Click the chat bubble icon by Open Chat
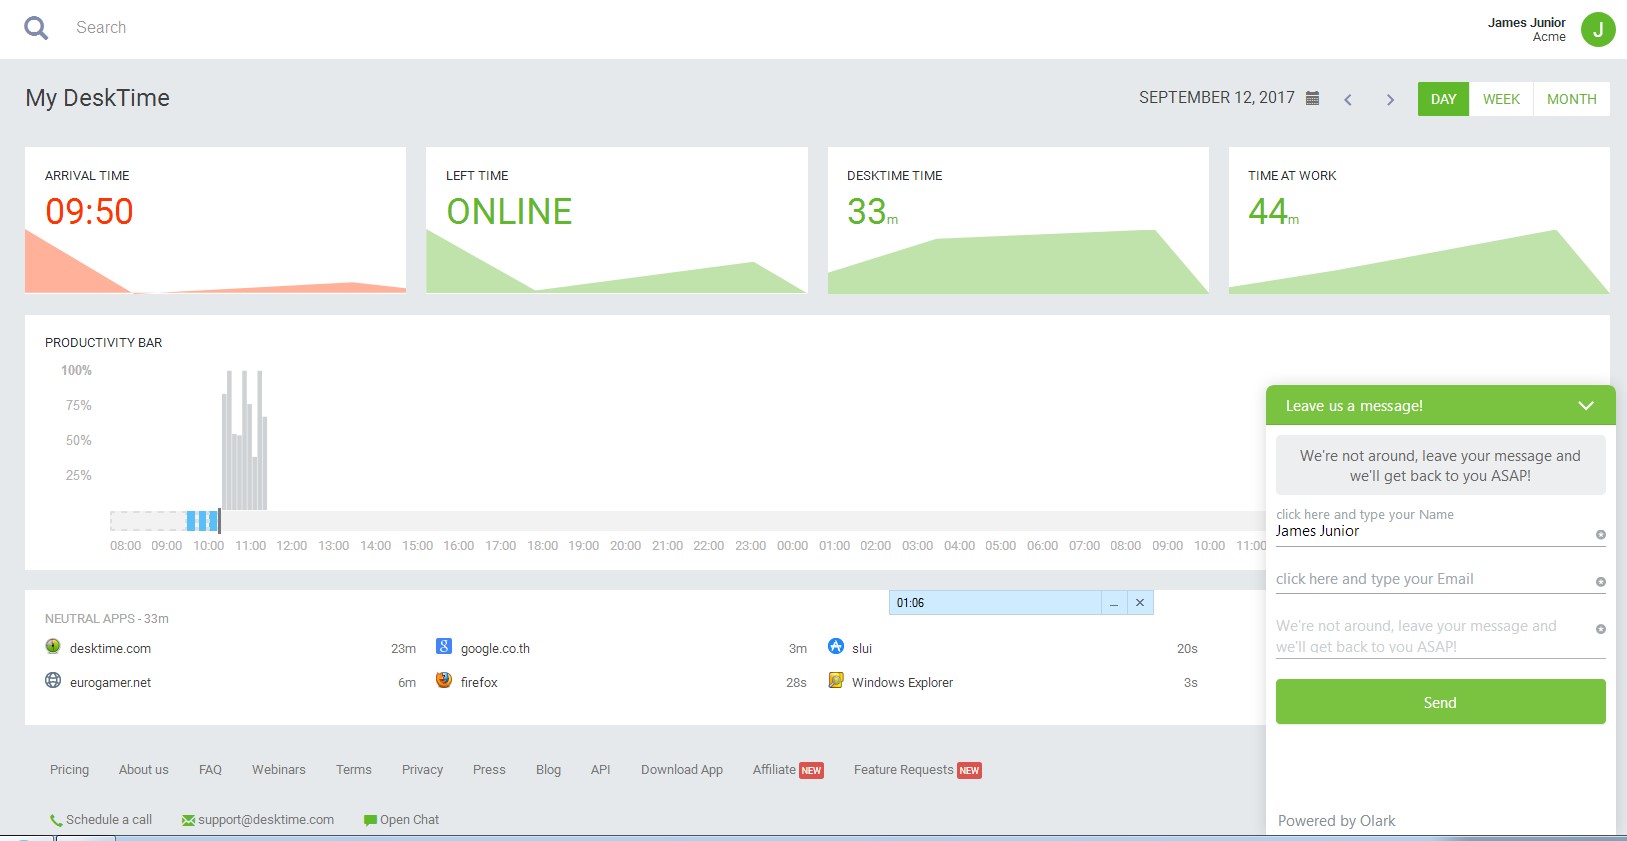1627x841 pixels. point(370,821)
